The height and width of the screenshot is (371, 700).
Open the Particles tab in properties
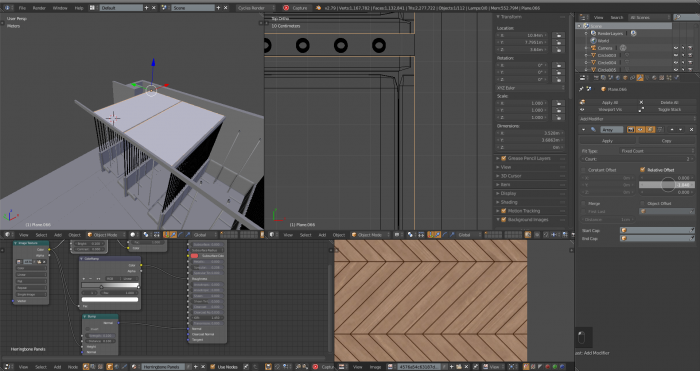click(x=669, y=78)
